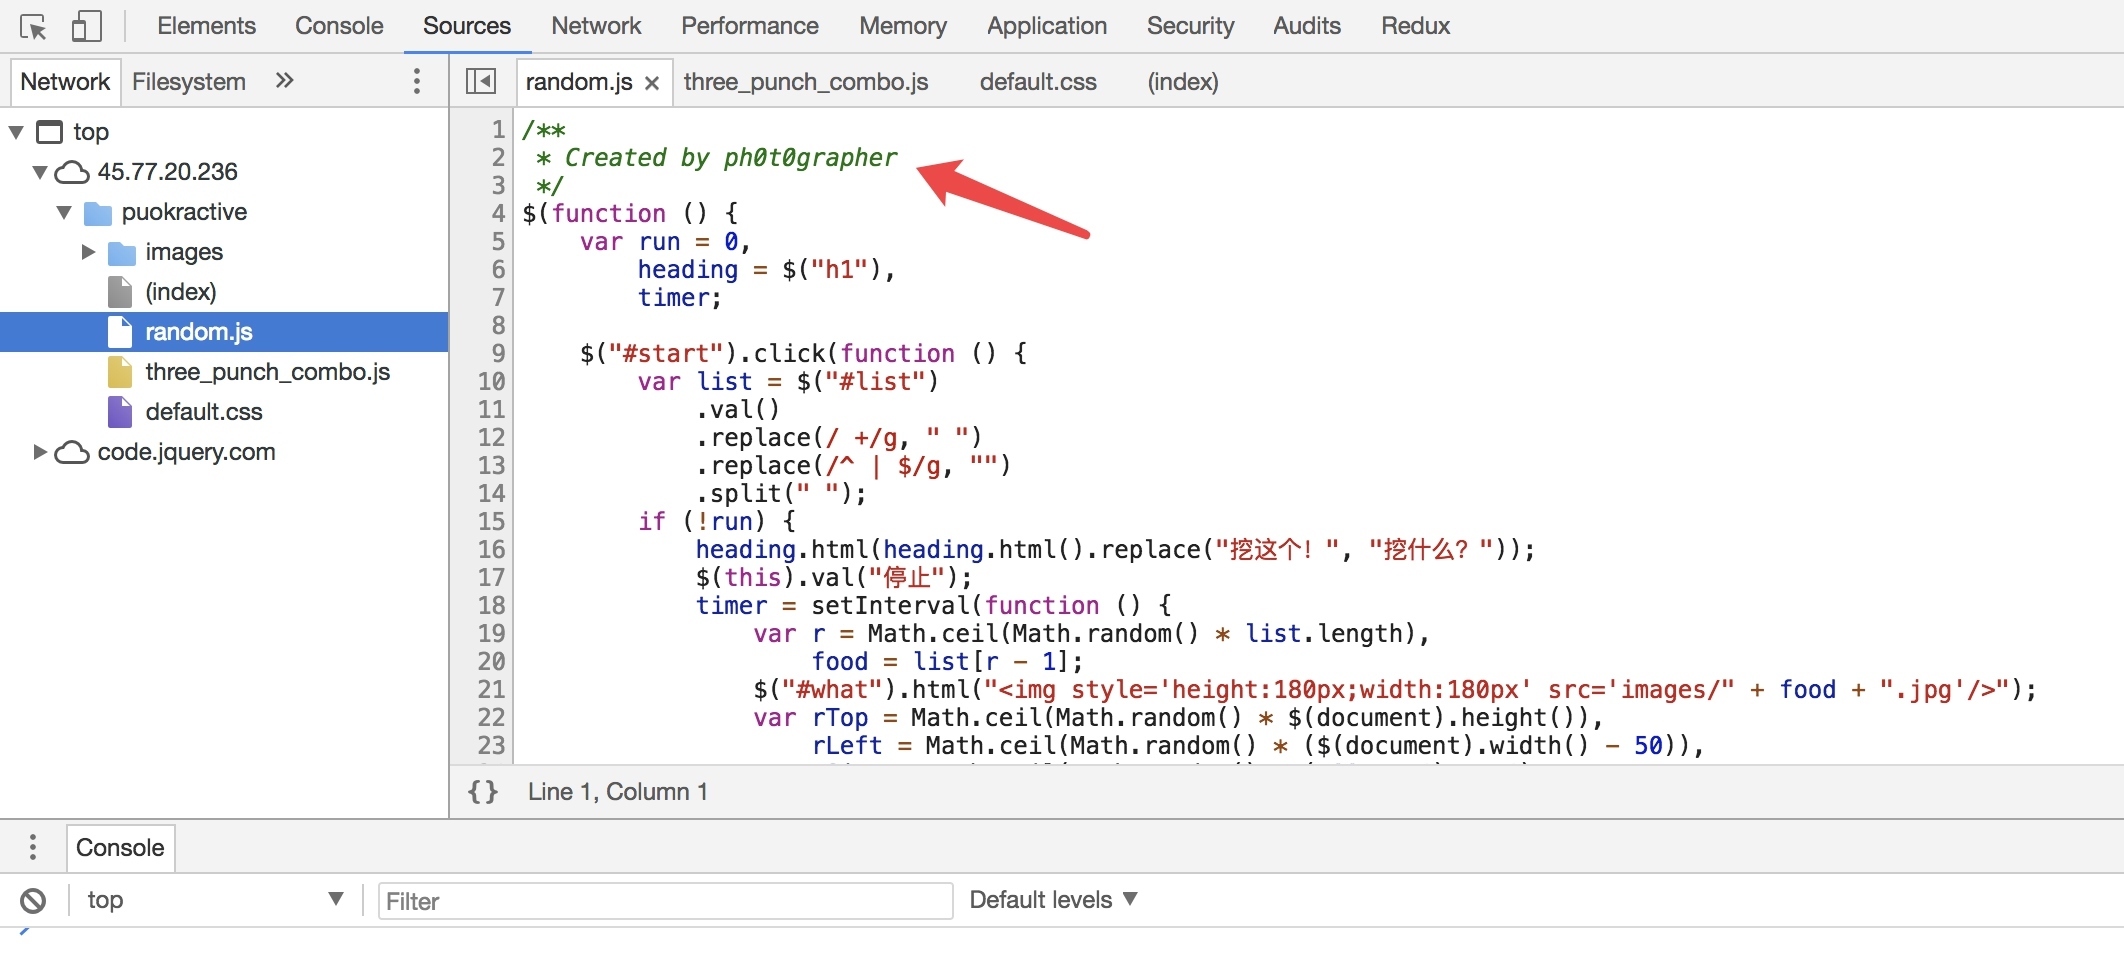
Task: Hide the navigator sidebar toggle icon
Action: coord(481,81)
